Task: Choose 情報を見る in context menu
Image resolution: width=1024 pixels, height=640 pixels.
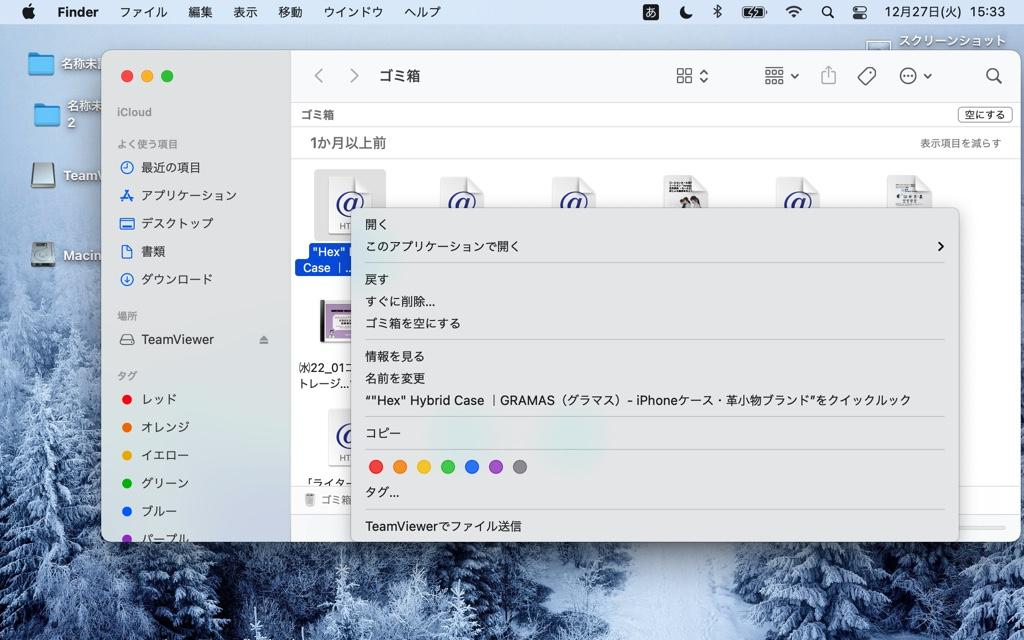Action: click(395, 356)
